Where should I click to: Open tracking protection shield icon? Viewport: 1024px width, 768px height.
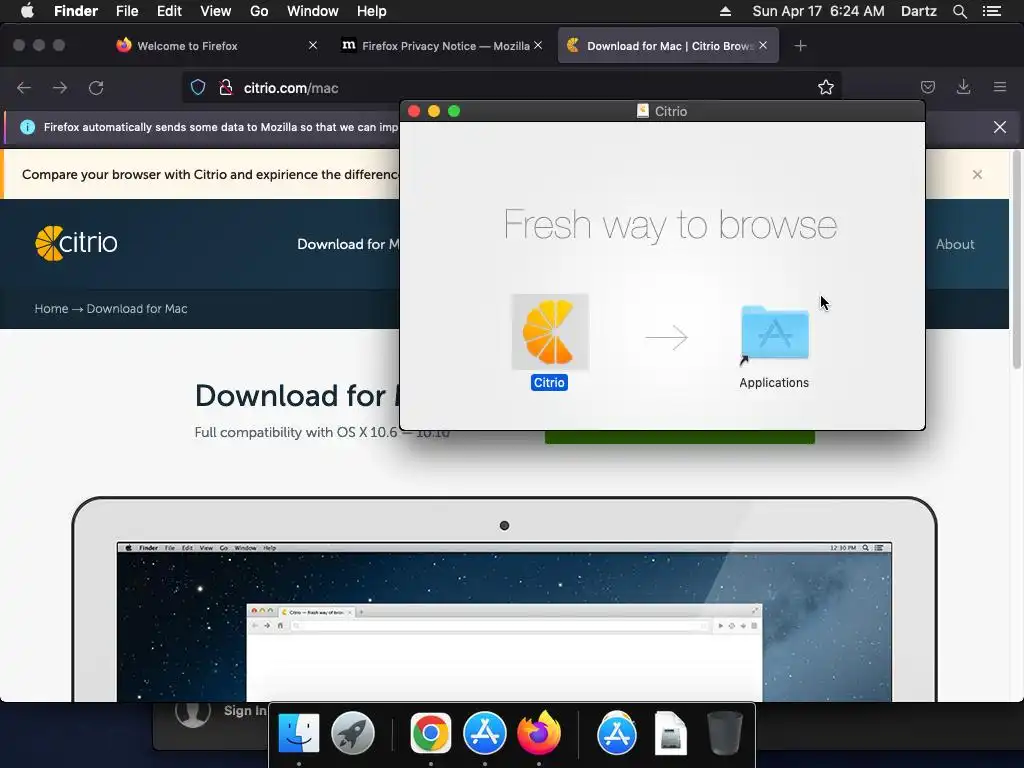pyautogui.click(x=198, y=88)
